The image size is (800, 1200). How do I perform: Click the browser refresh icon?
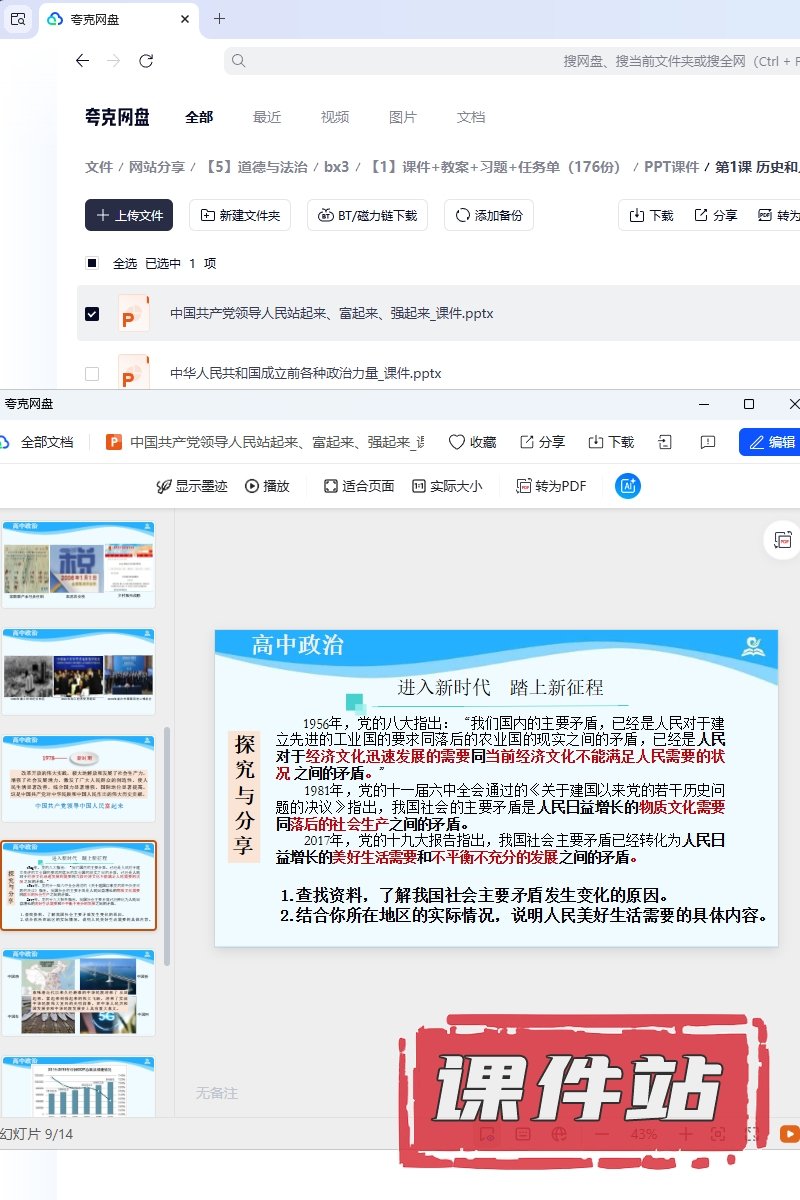[x=146, y=61]
